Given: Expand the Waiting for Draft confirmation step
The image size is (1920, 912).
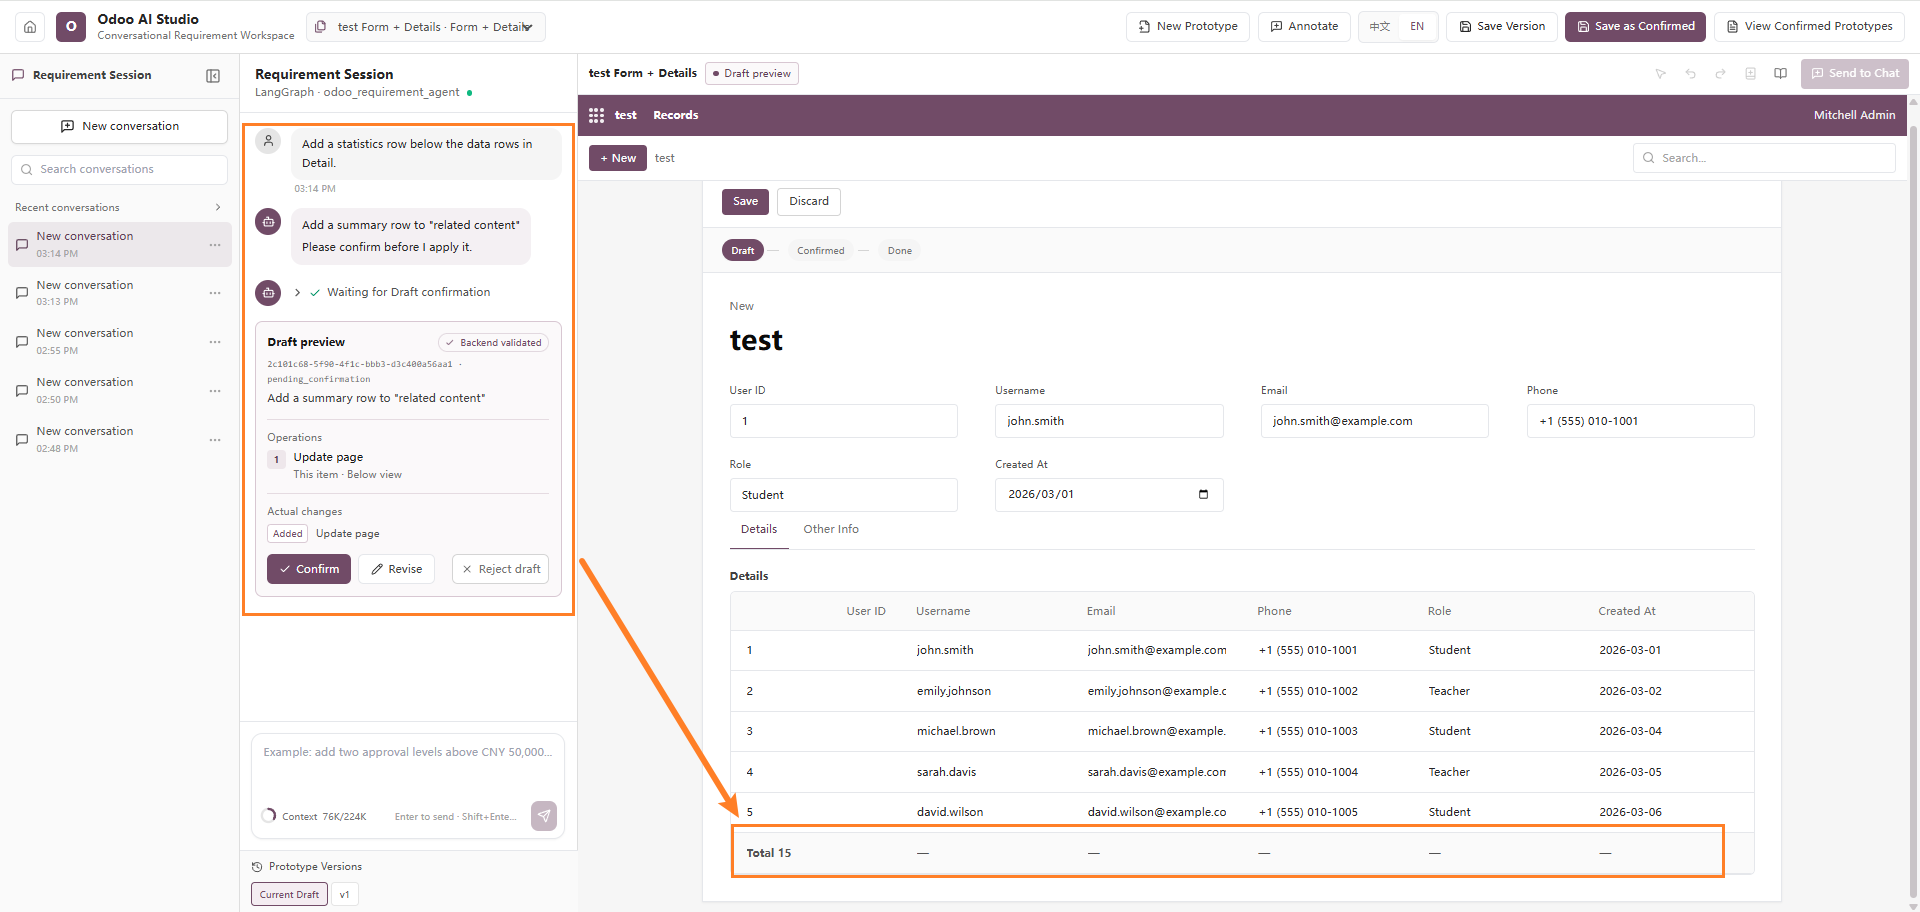Looking at the screenshot, I should [x=298, y=293].
